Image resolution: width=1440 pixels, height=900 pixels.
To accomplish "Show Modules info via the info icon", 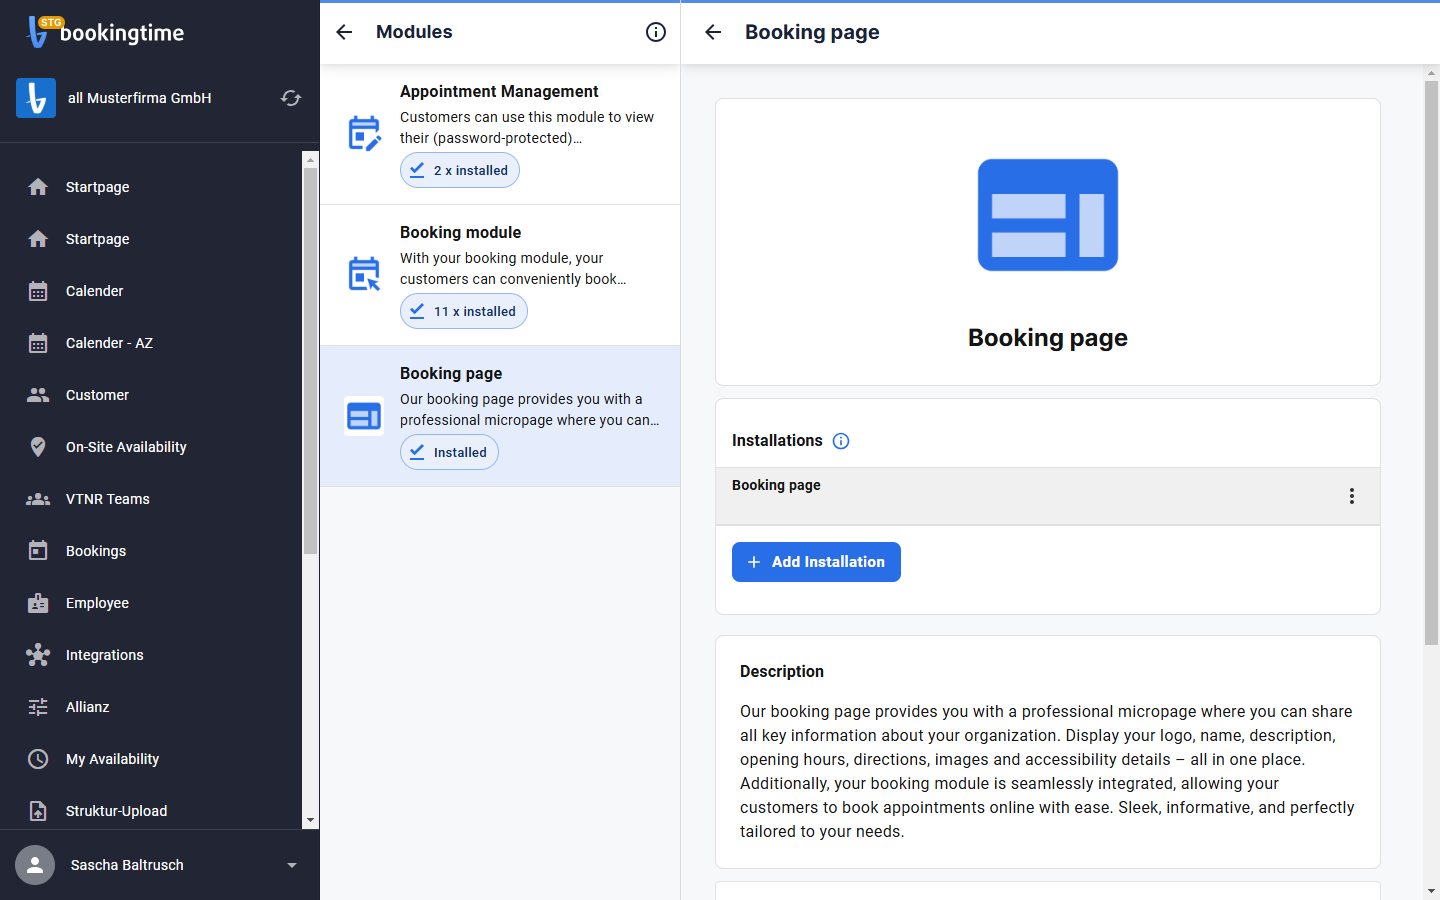I will pos(656,32).
